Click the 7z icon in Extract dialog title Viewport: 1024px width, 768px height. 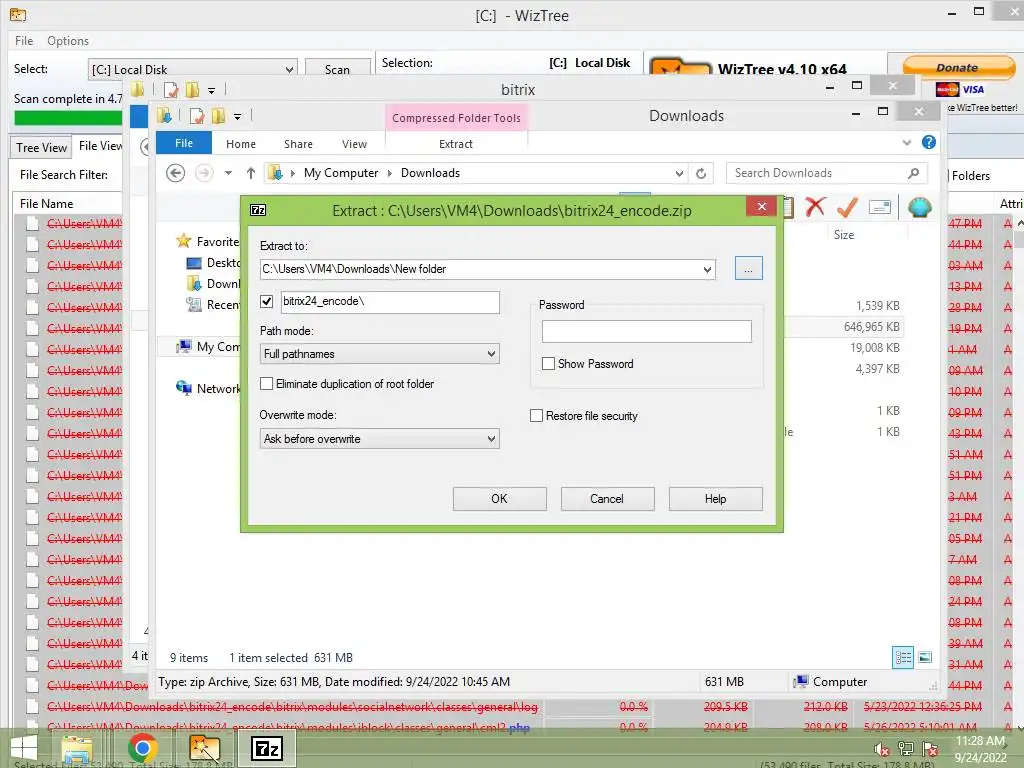click(x=258, y=210)
